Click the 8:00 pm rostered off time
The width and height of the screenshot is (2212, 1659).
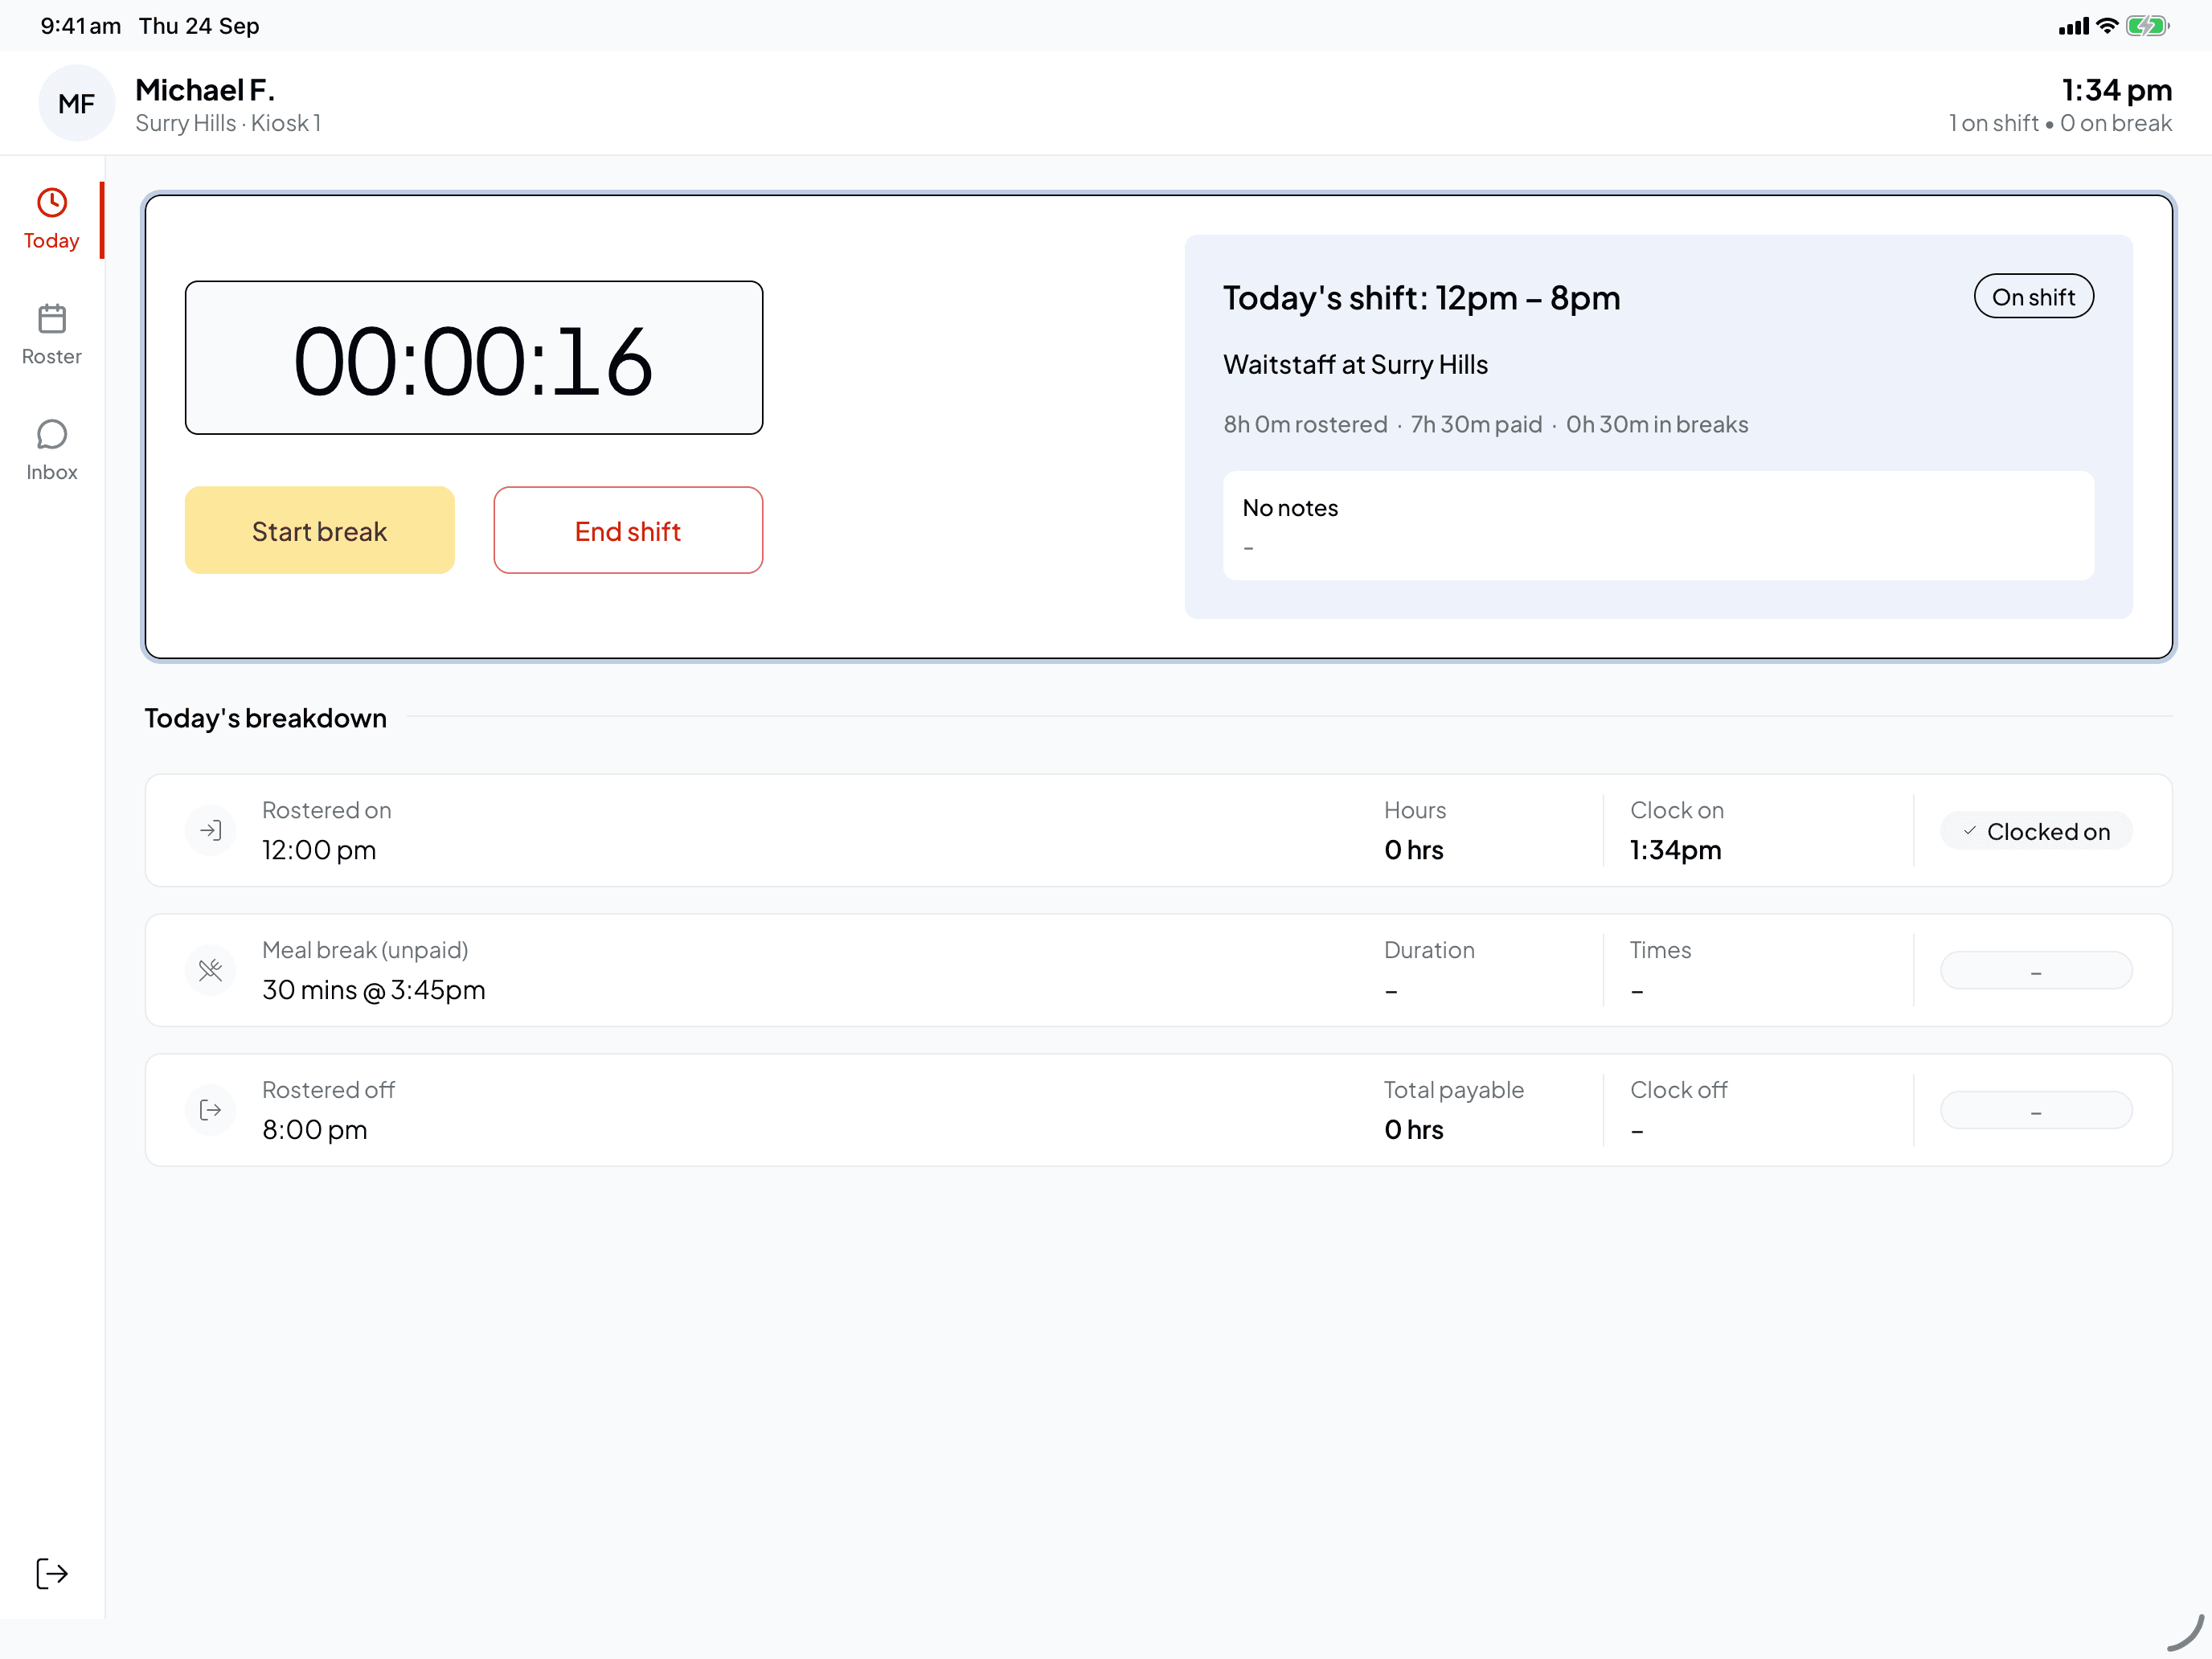coord(314,1130)
